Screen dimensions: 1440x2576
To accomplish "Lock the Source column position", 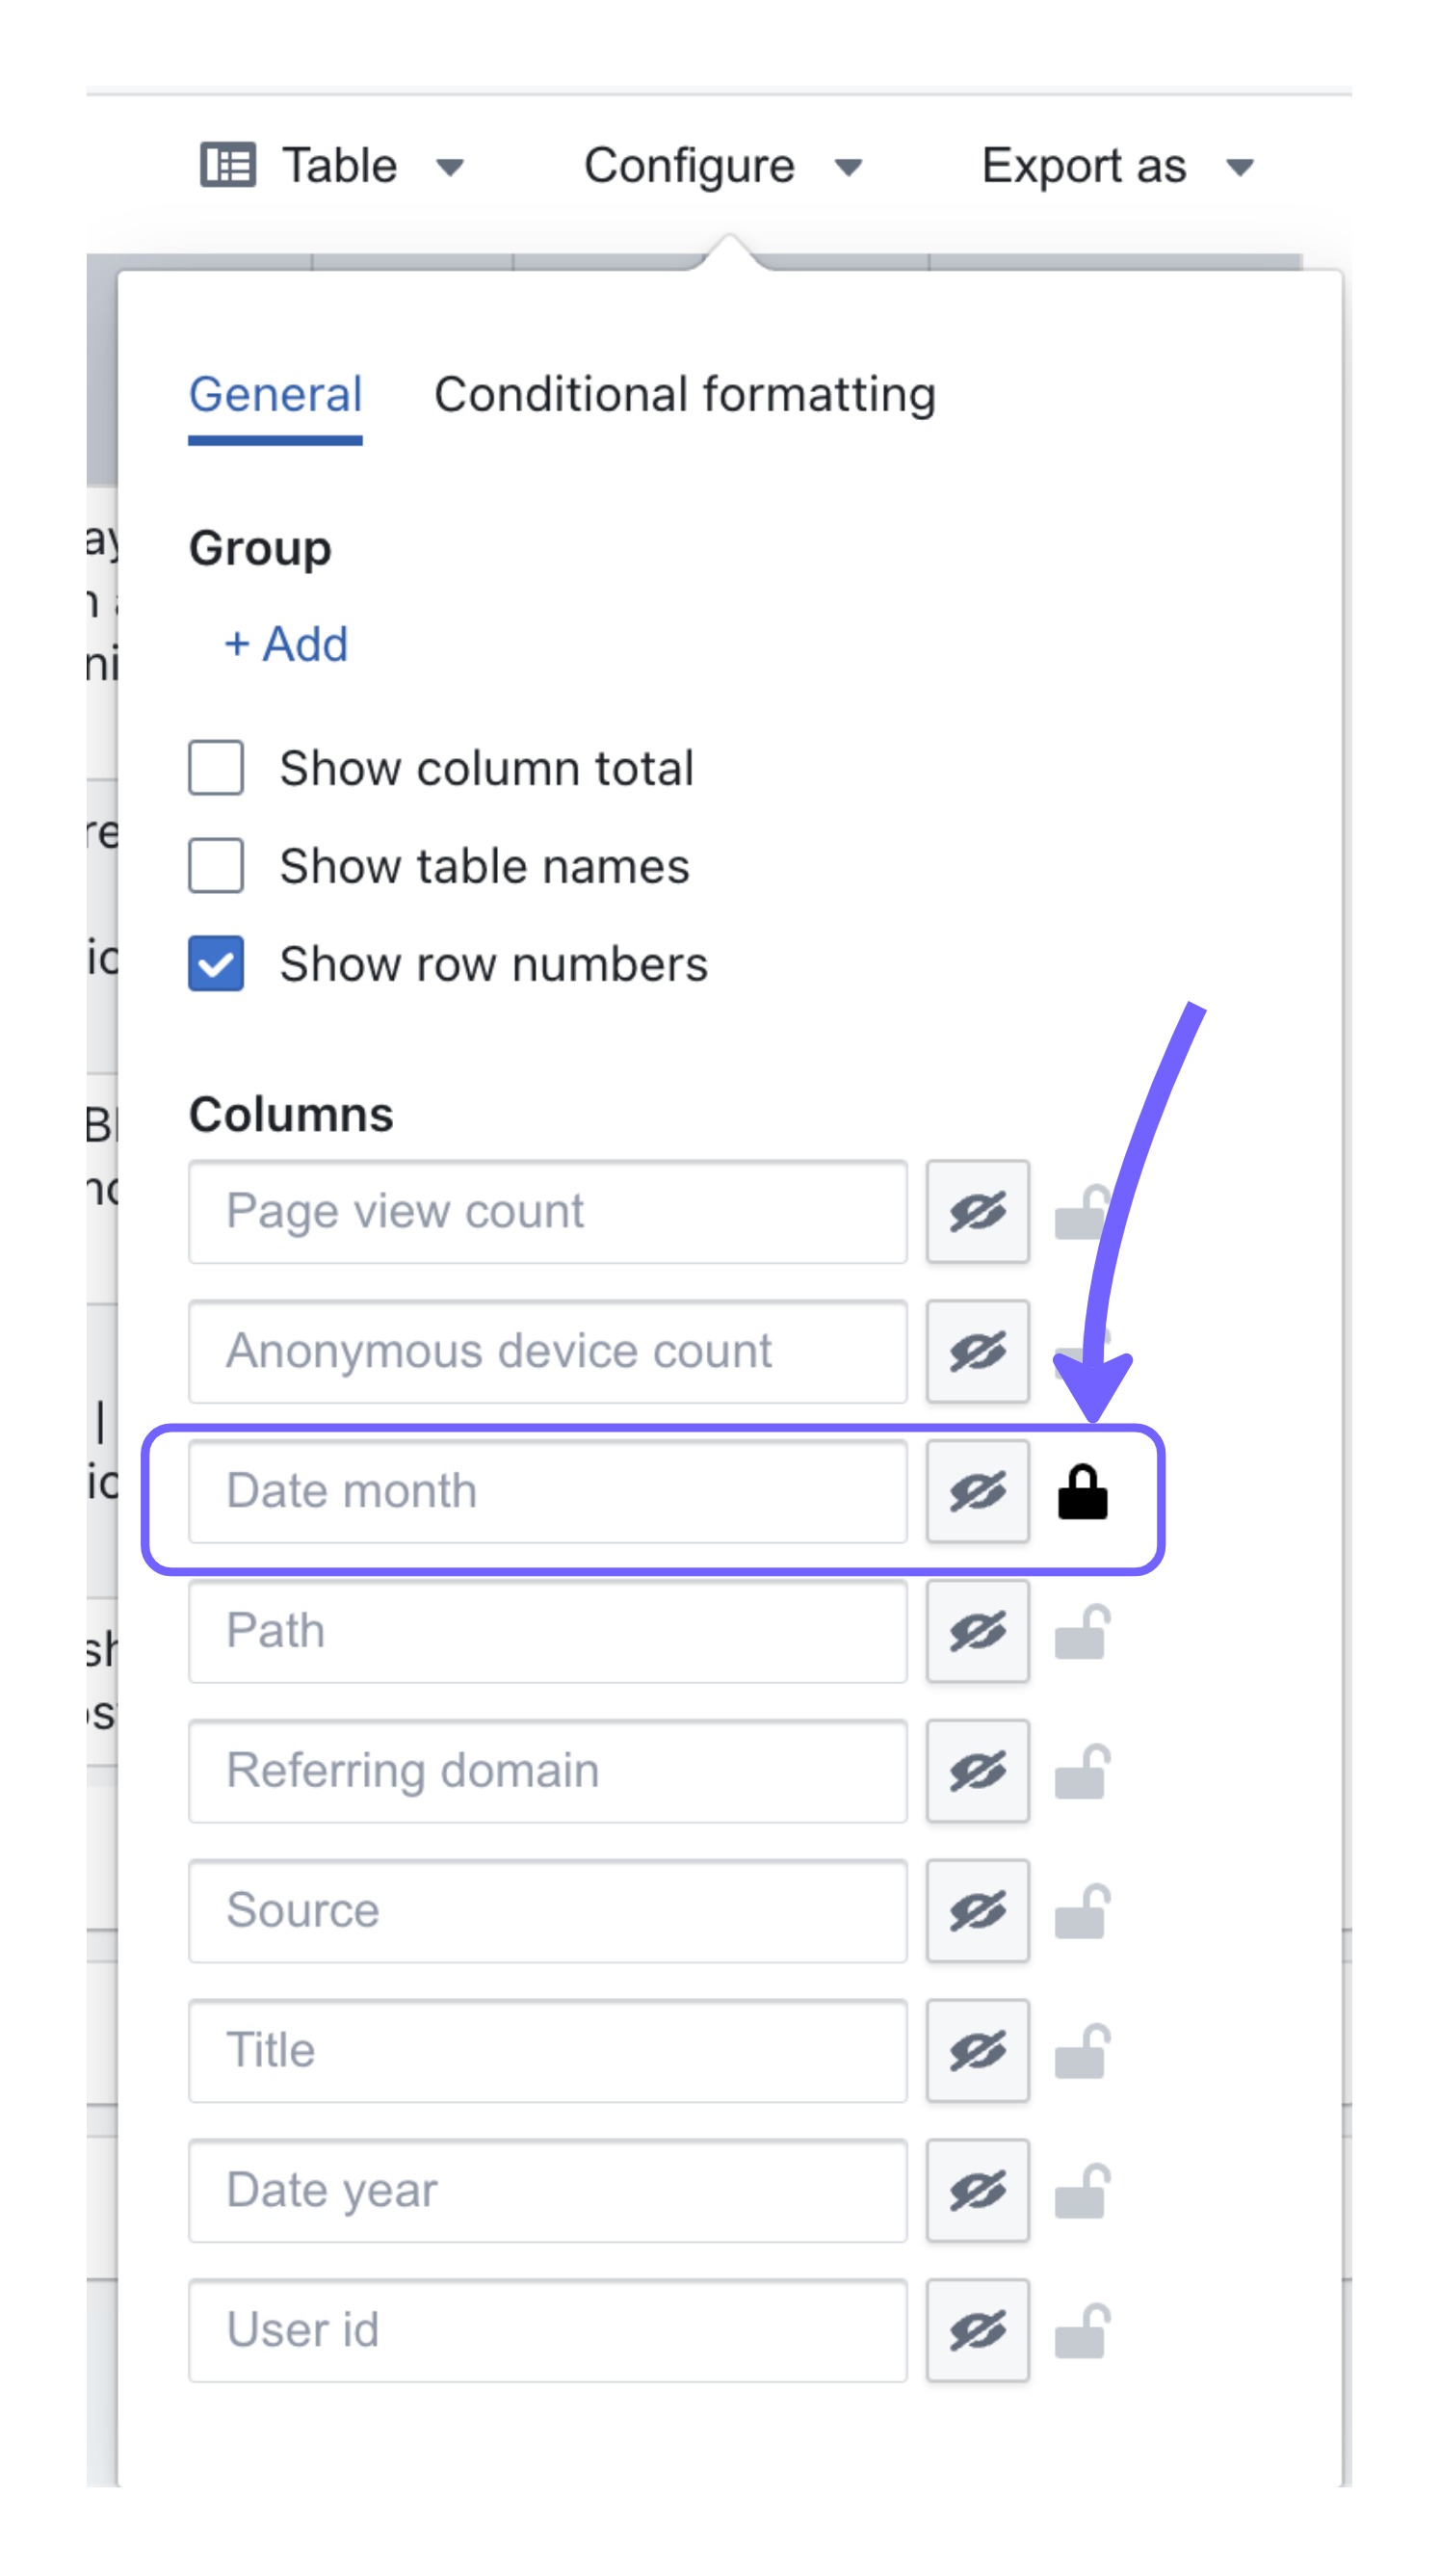I will click(x=1082, y=1911).
